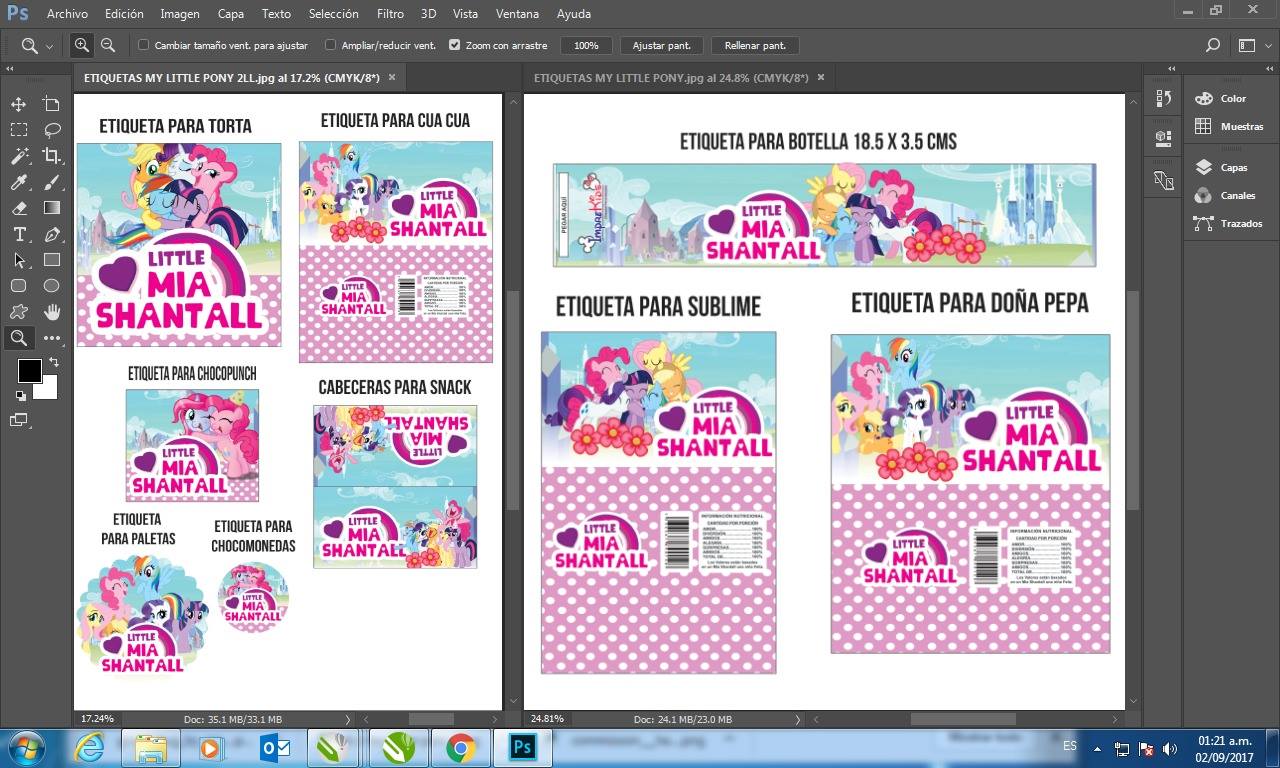The height and width of the screenshot is (768, 1280).
Task: Open the Trazados panel
Action: coord(1229,224)
